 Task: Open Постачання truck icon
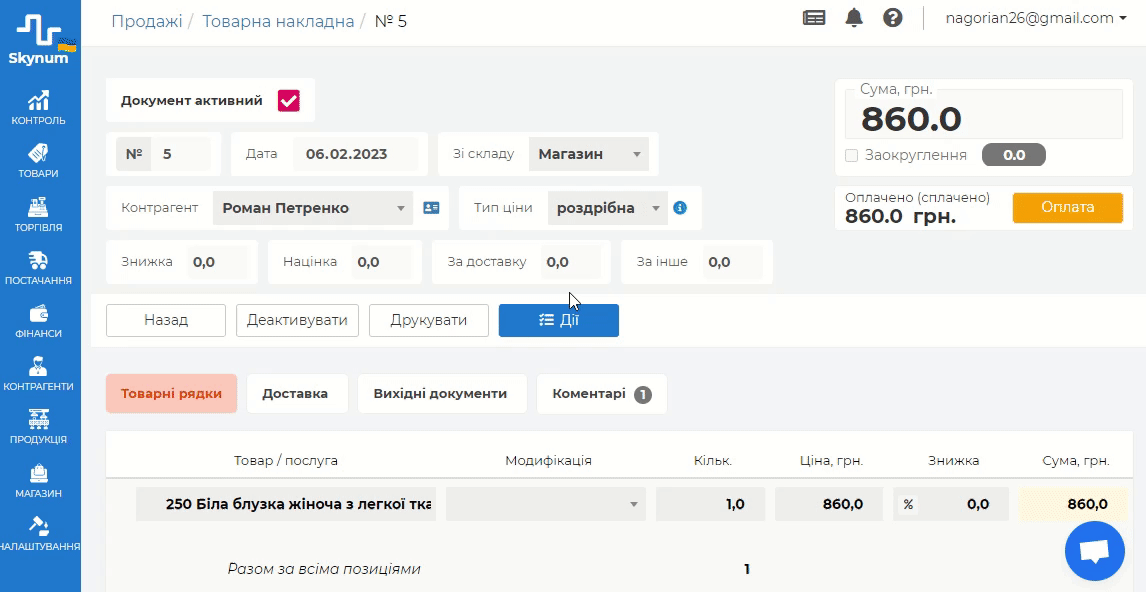point(39,268)
